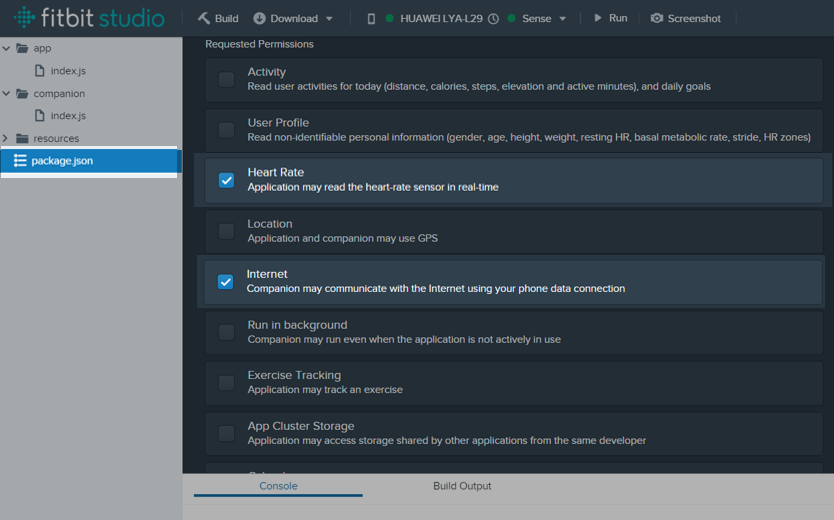Screen dimensions: 834x520
Task: Click the Activity permission title
Action: pos(266,72)
